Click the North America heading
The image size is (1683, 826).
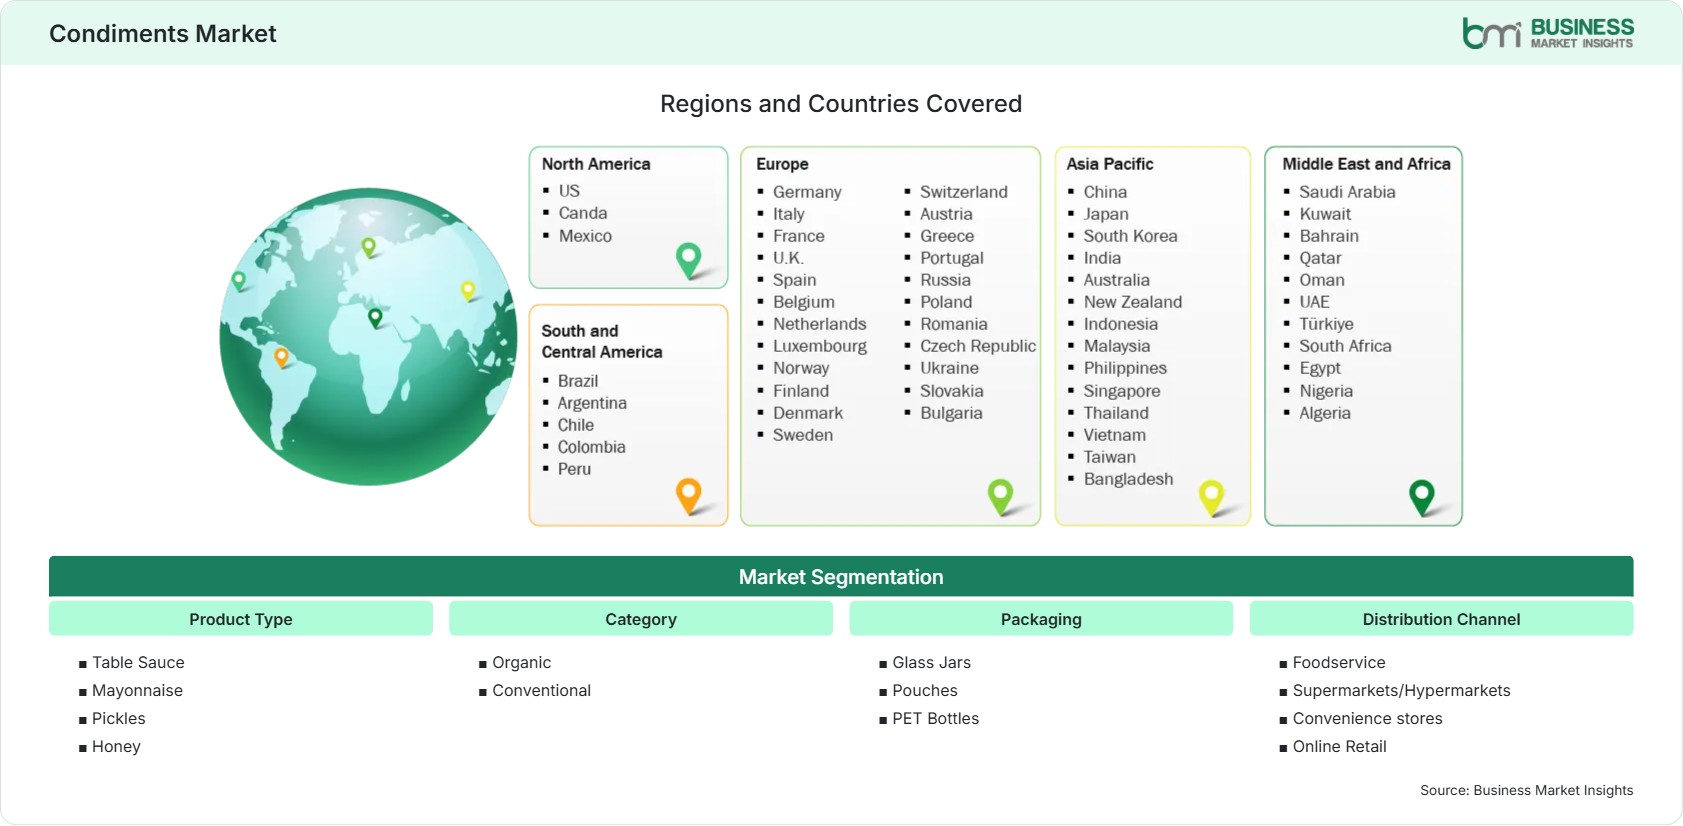(596, 164)
